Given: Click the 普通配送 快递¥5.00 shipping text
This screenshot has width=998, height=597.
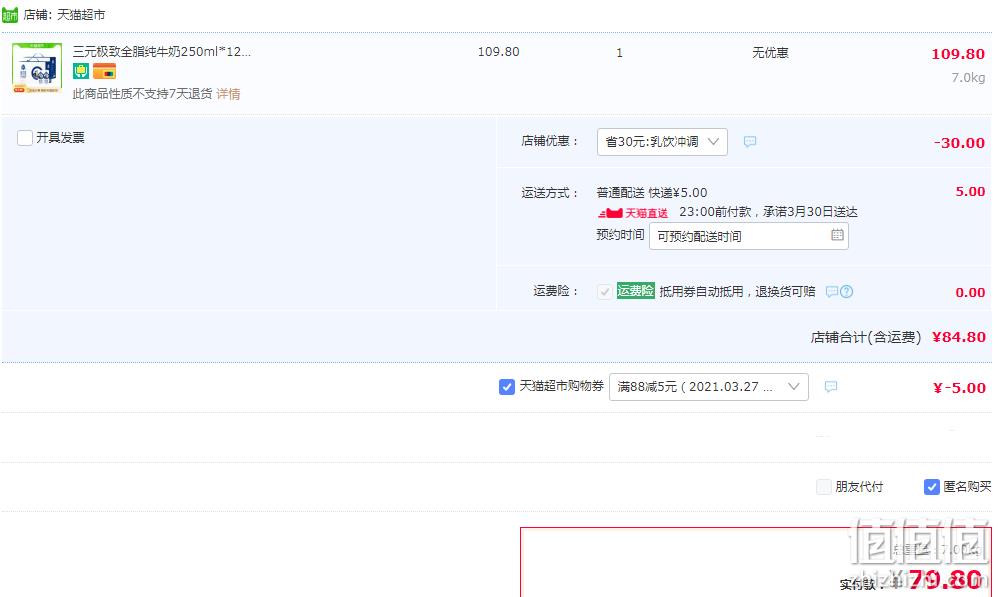Looking at the screenshot, I should point(652,192).
